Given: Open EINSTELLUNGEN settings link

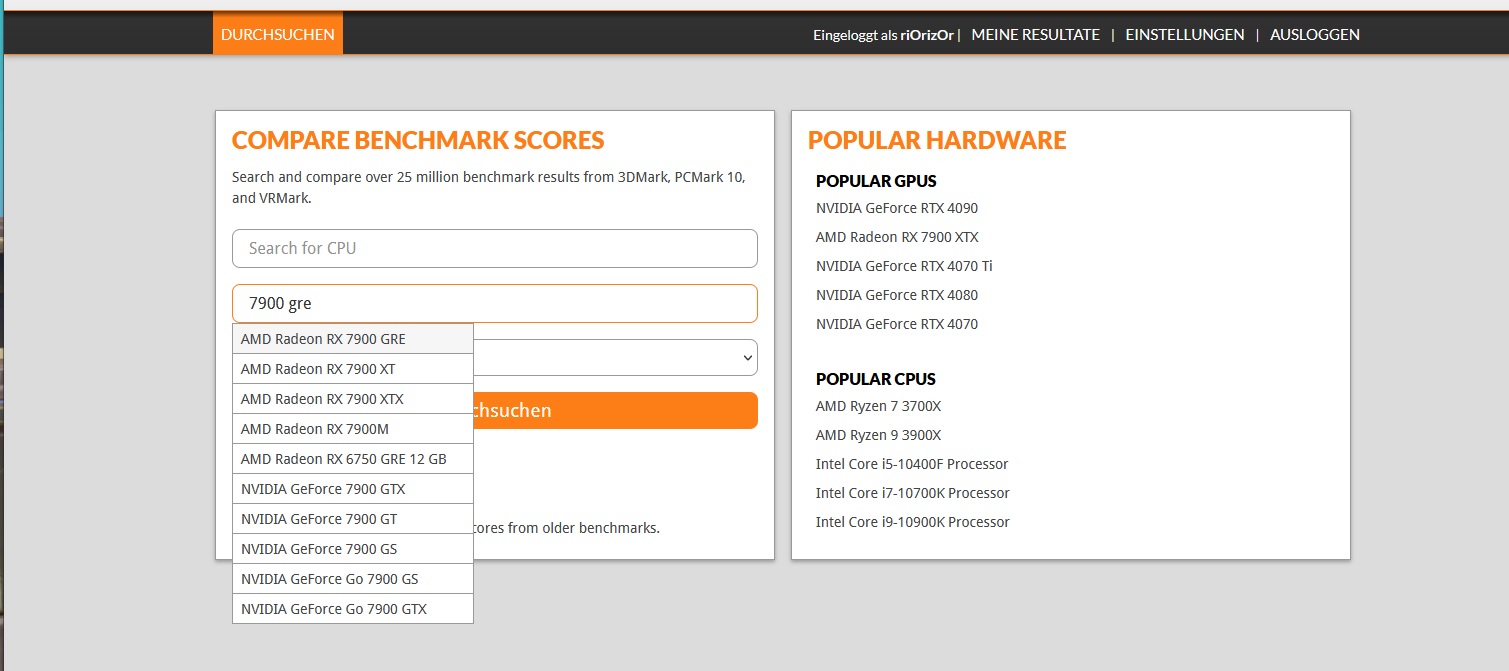Looking at the screenshot, I should [1185, 34].
